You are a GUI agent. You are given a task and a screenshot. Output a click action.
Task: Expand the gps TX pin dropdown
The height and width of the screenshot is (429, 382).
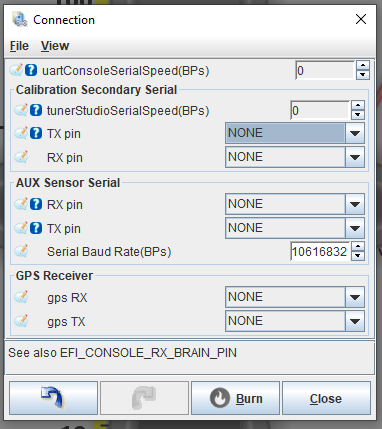(355, 321)
